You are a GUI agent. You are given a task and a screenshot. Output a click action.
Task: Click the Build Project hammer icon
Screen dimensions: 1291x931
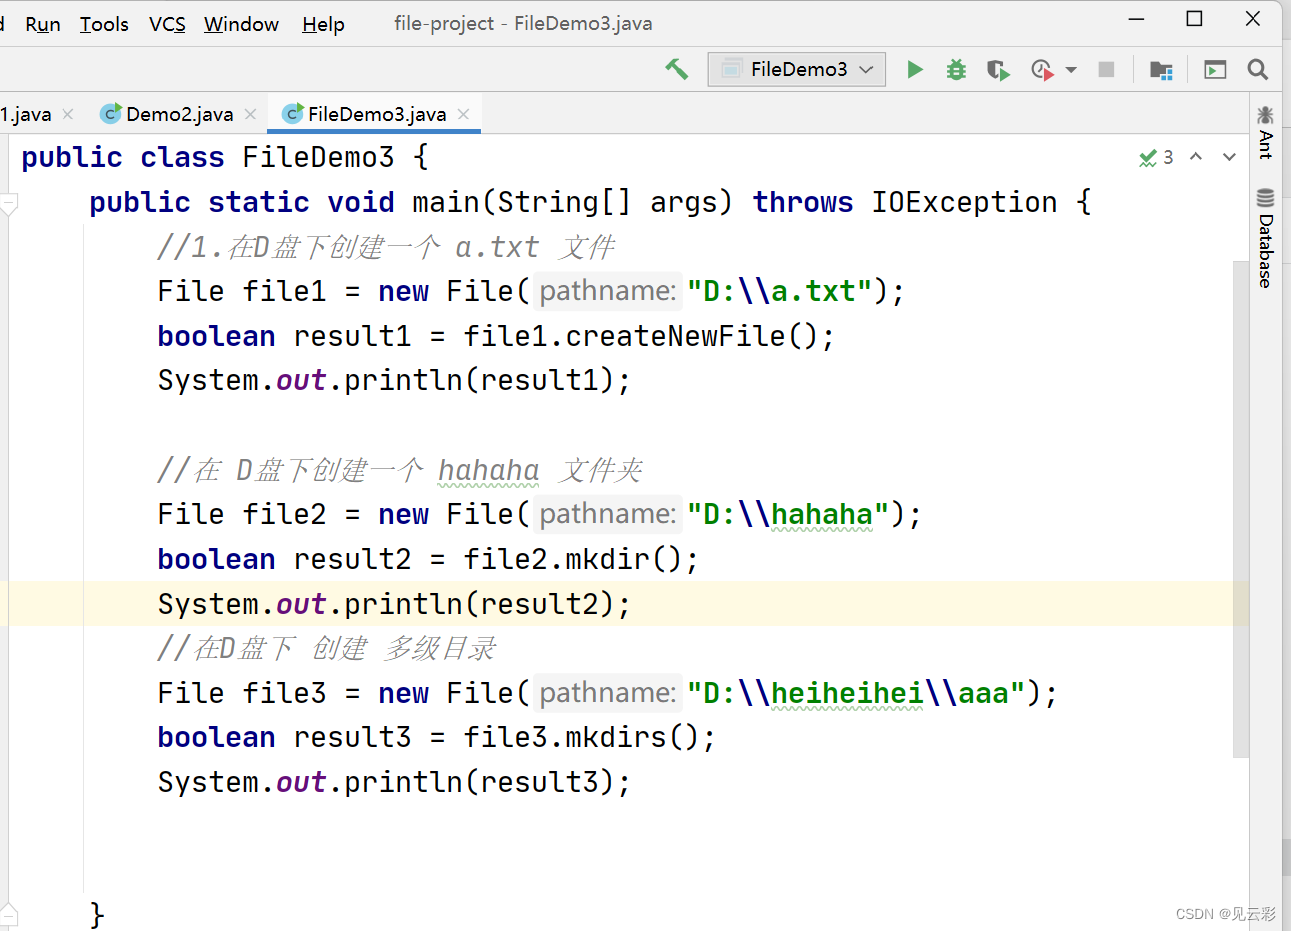677,69
